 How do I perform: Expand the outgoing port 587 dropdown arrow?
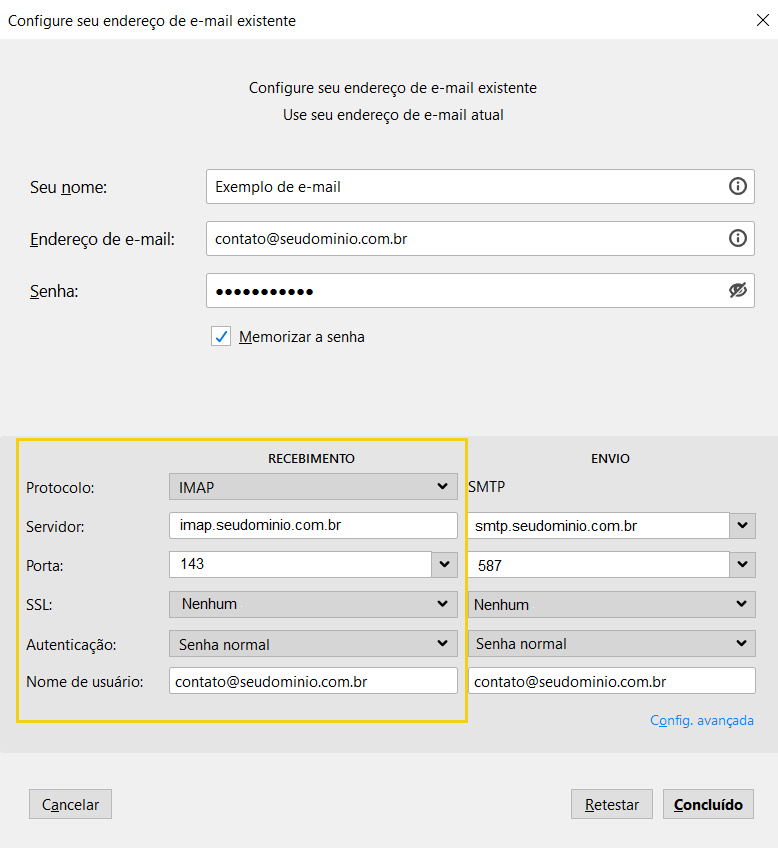[x=742, y=565]
